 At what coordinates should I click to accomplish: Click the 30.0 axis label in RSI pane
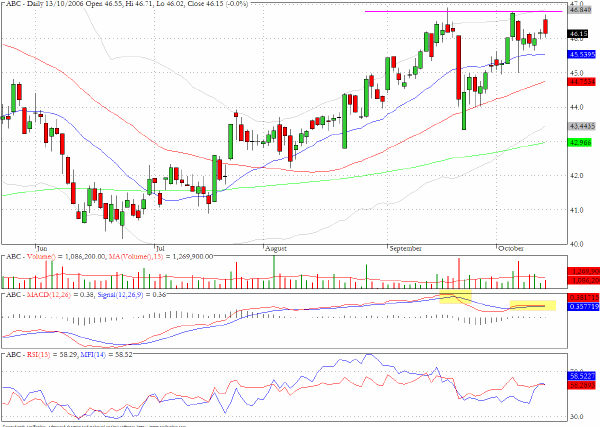[577, 417]
